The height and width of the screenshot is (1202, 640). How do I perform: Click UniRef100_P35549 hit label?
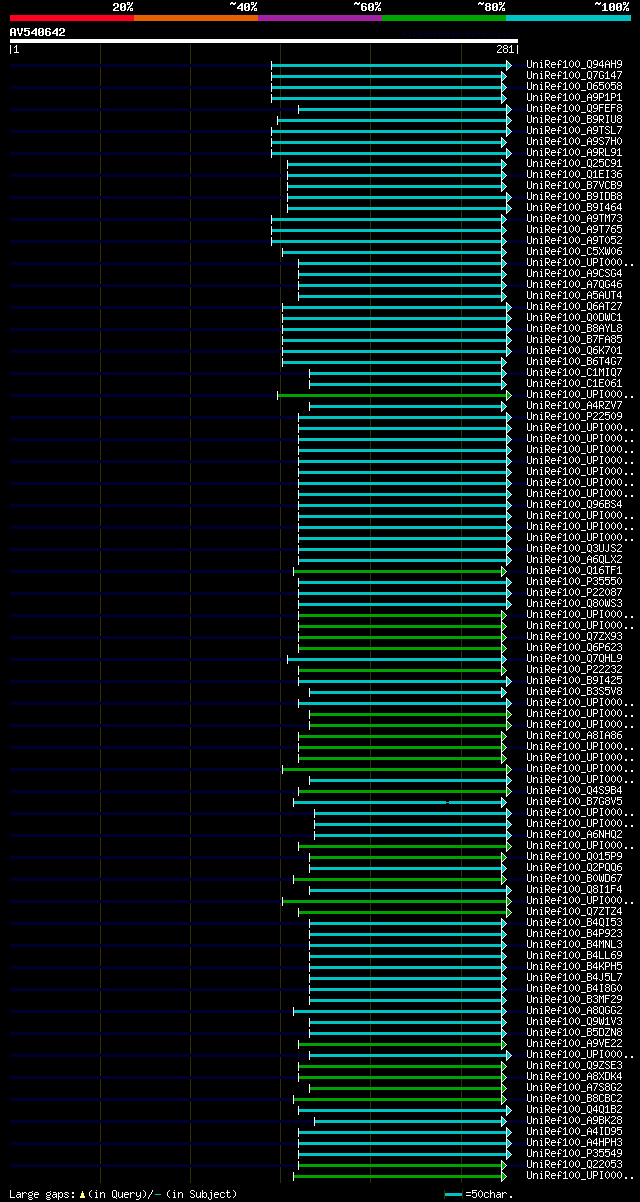click(574, 1153)
